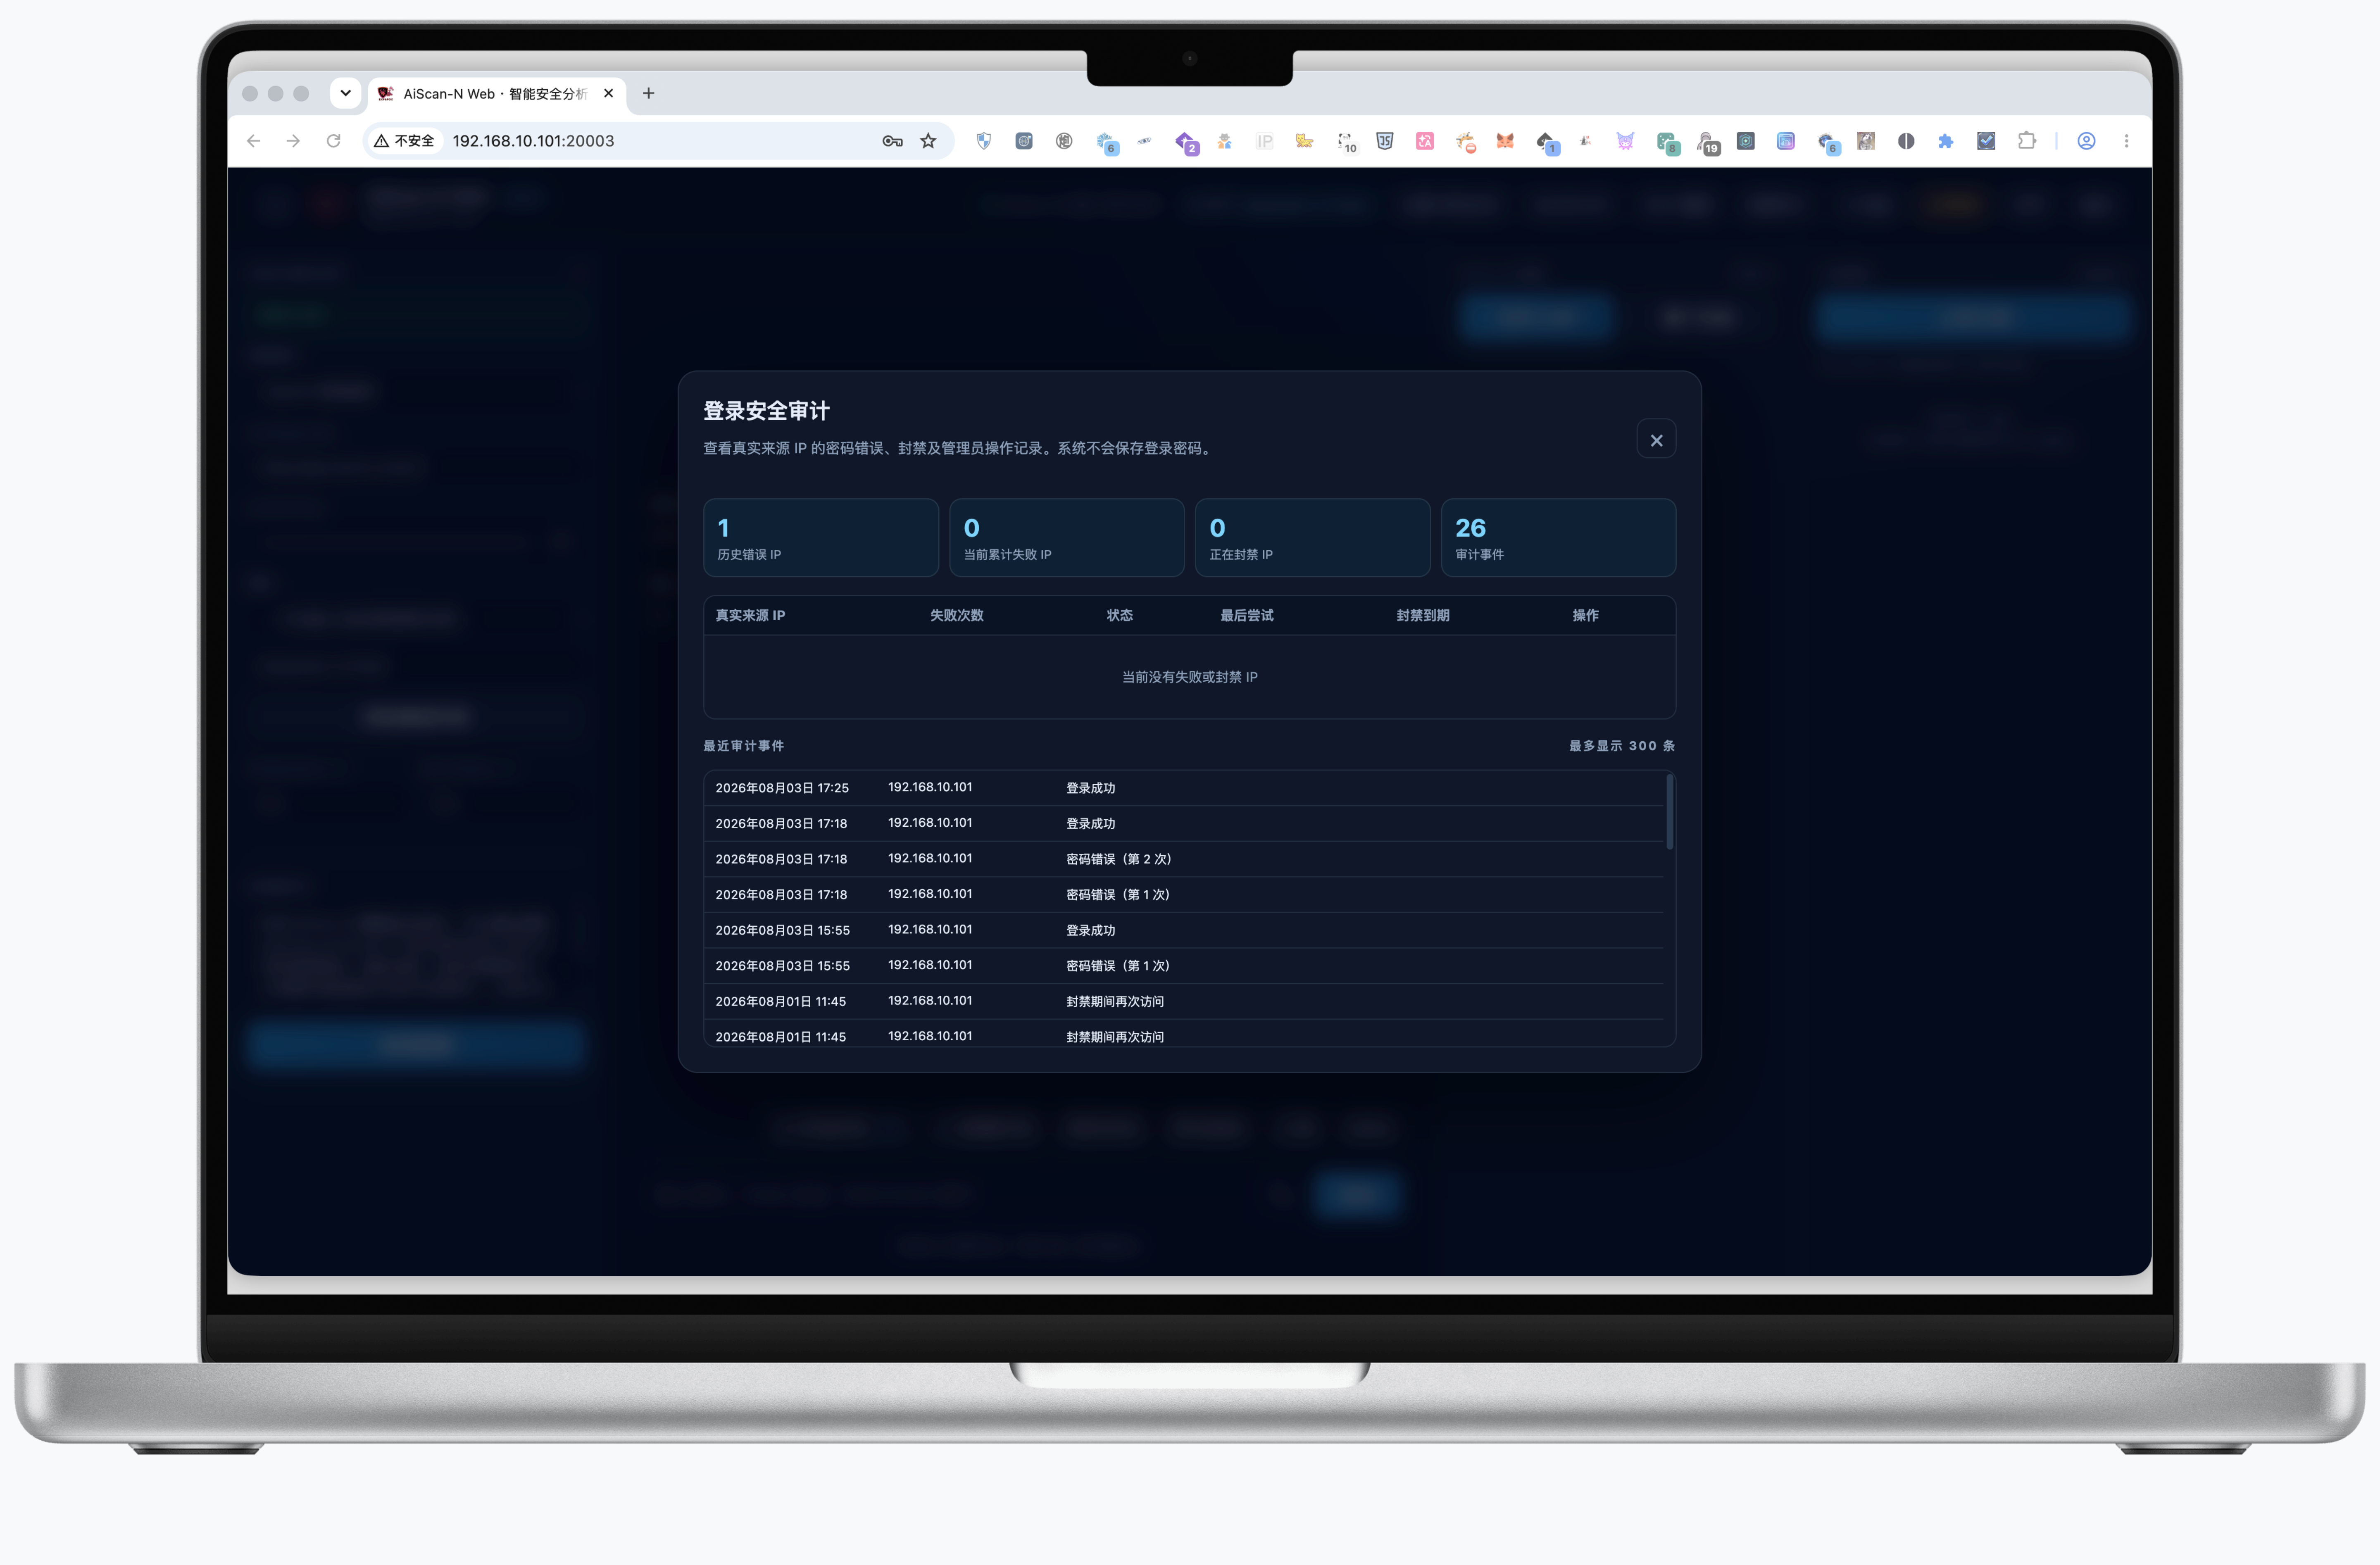Close the AiScan-N Web tab

click(x=608, y=93)
